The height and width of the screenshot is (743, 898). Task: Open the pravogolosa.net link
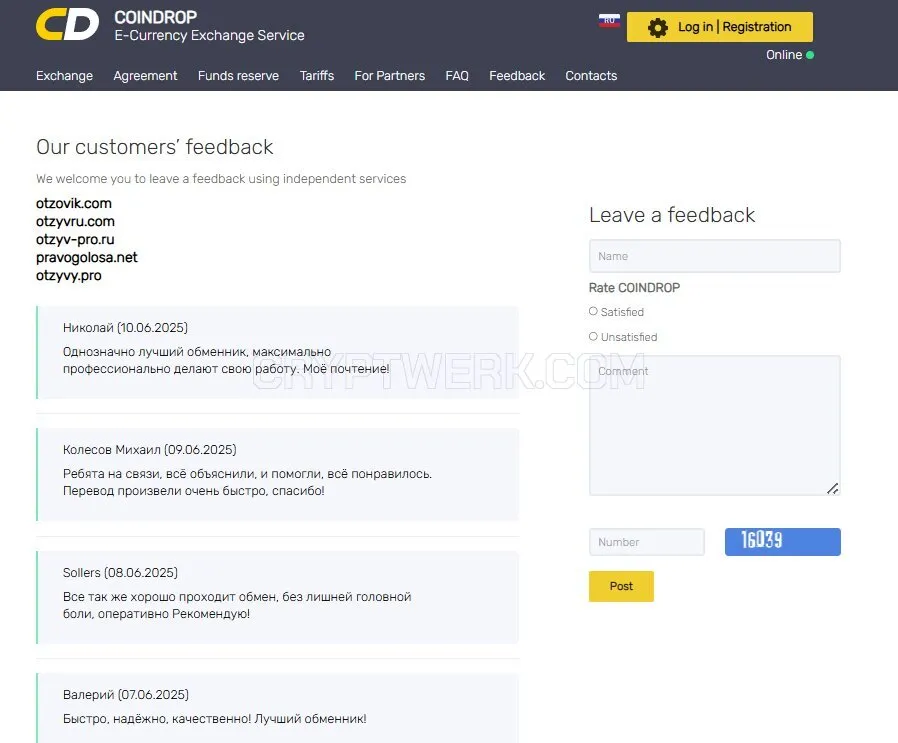coord(86,257)
